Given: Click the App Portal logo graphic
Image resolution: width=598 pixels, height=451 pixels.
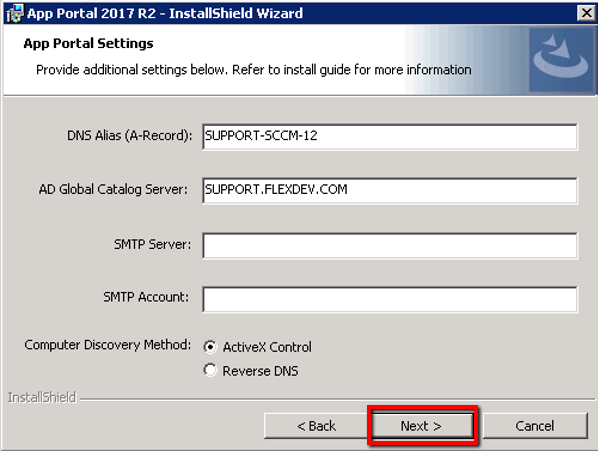Looking at the screenshot, I should click(561, 59).
